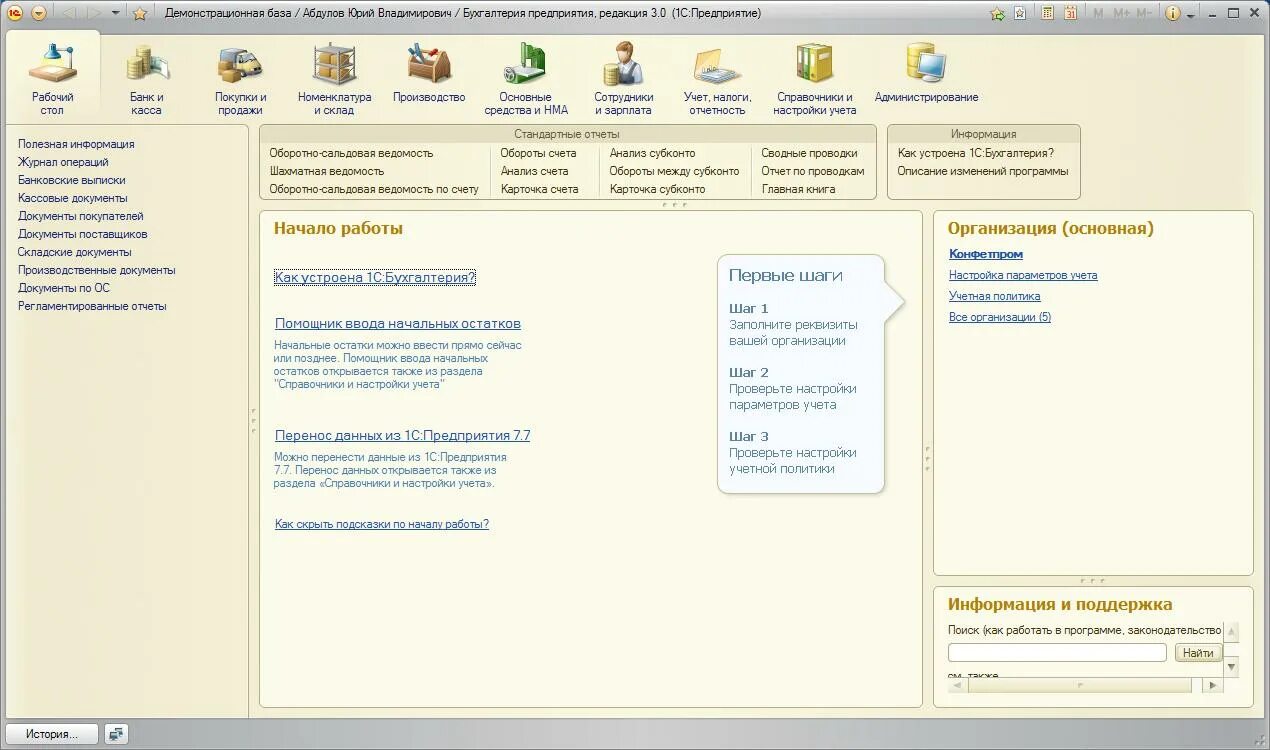Open Настройка параметров учета link
Image resolution: width=1270 pixels, height=750 pixels.
coord(1023,275)
